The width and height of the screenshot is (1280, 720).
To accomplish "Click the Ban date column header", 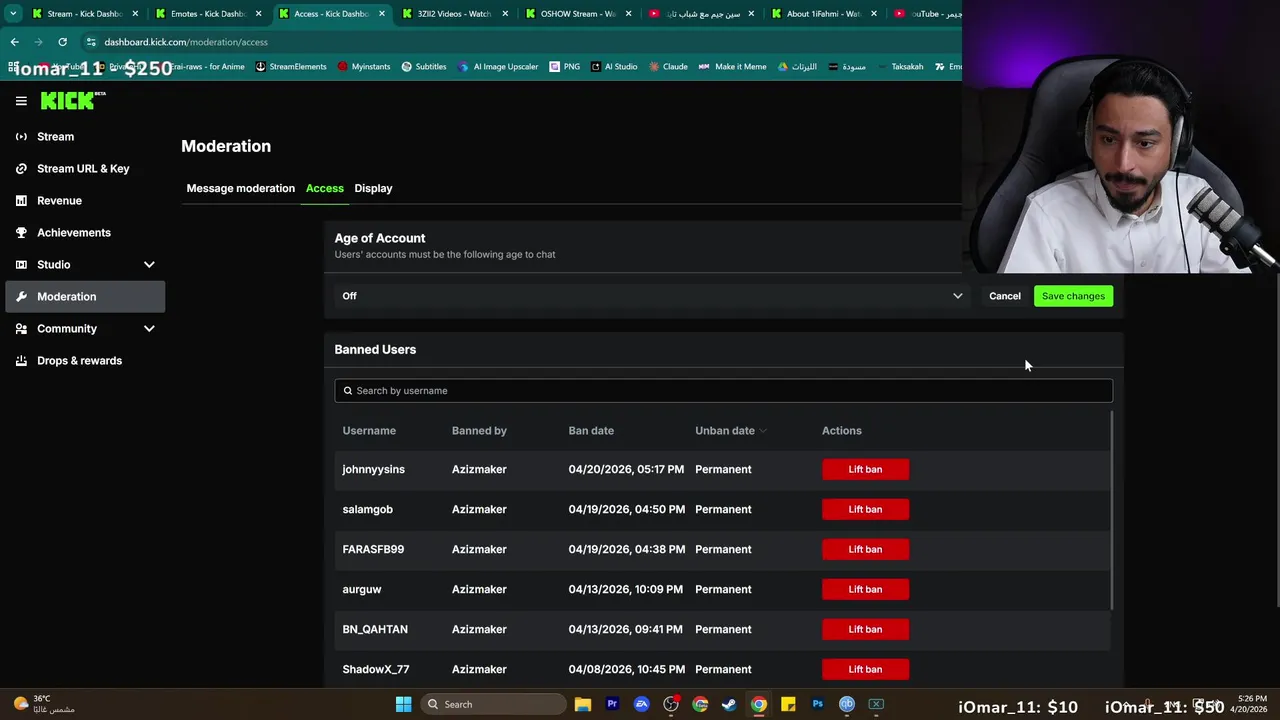I will pyautogui.click(x=591, y=430).
